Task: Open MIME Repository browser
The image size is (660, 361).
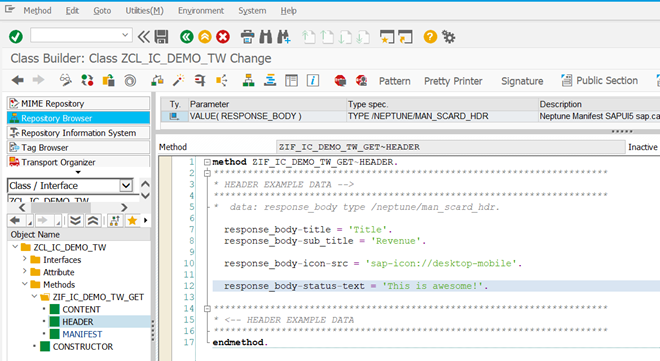Action: (78, 103)
